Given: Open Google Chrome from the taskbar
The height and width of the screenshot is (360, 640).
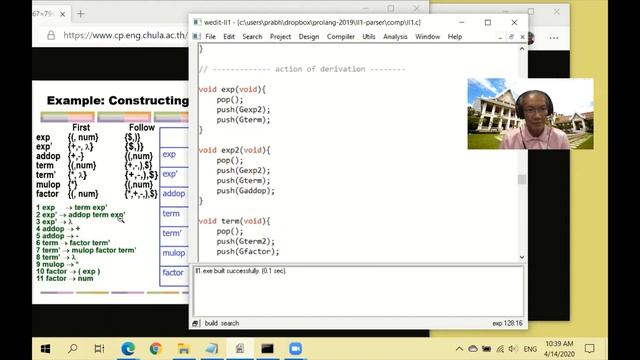Looking at the screenshot, I should (x=156, y=349).
